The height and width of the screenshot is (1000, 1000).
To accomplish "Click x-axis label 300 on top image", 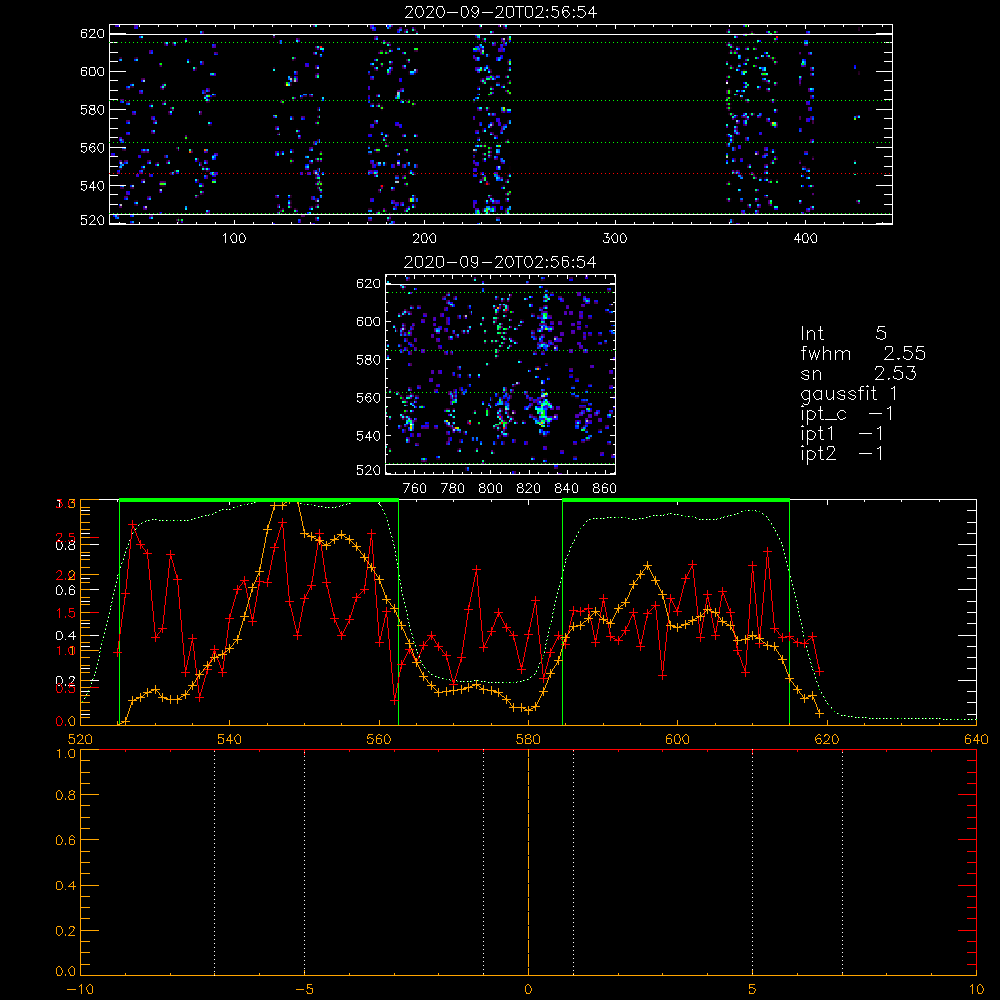I will point(615,239).
